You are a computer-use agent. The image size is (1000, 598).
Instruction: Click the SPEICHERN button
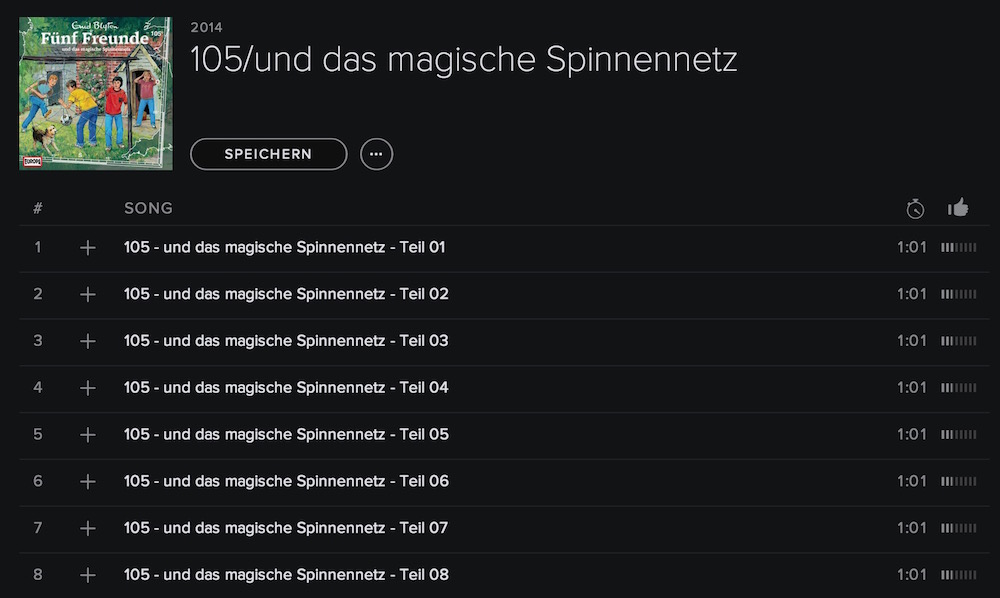pos(268,154)
